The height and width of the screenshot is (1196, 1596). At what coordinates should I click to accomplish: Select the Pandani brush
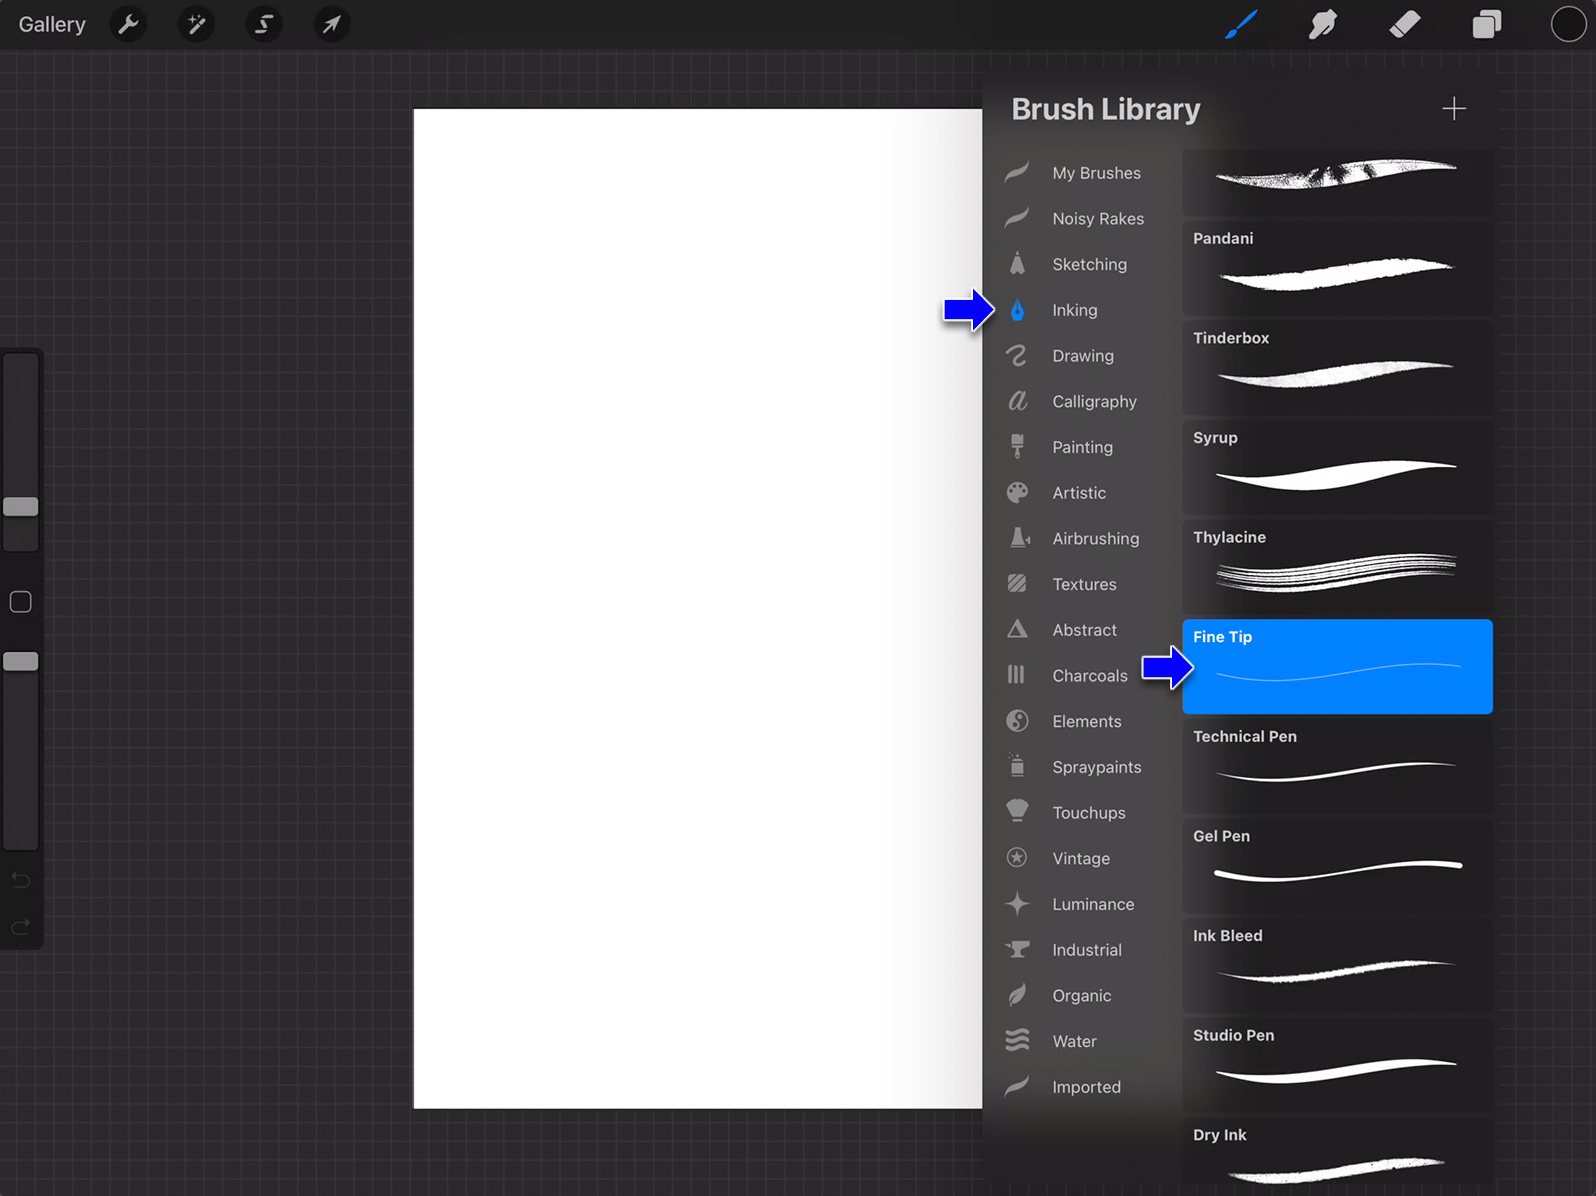tap(1337, 268)
